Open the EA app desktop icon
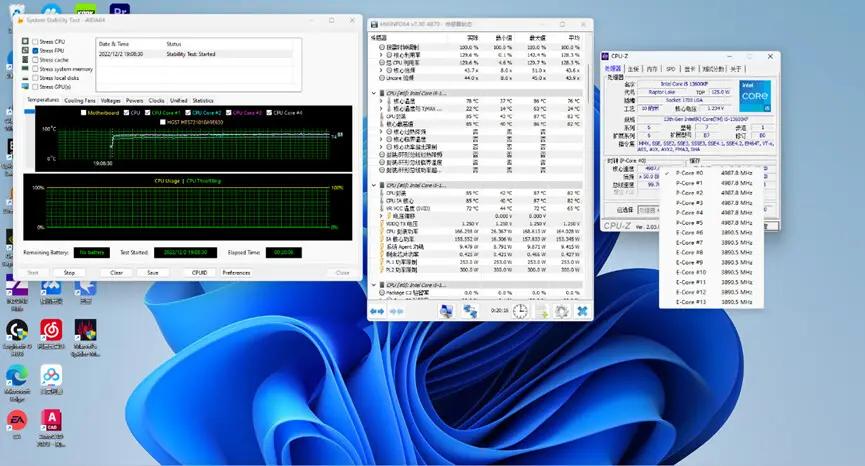This screenshot has height=466, width=865. (17, 421)
